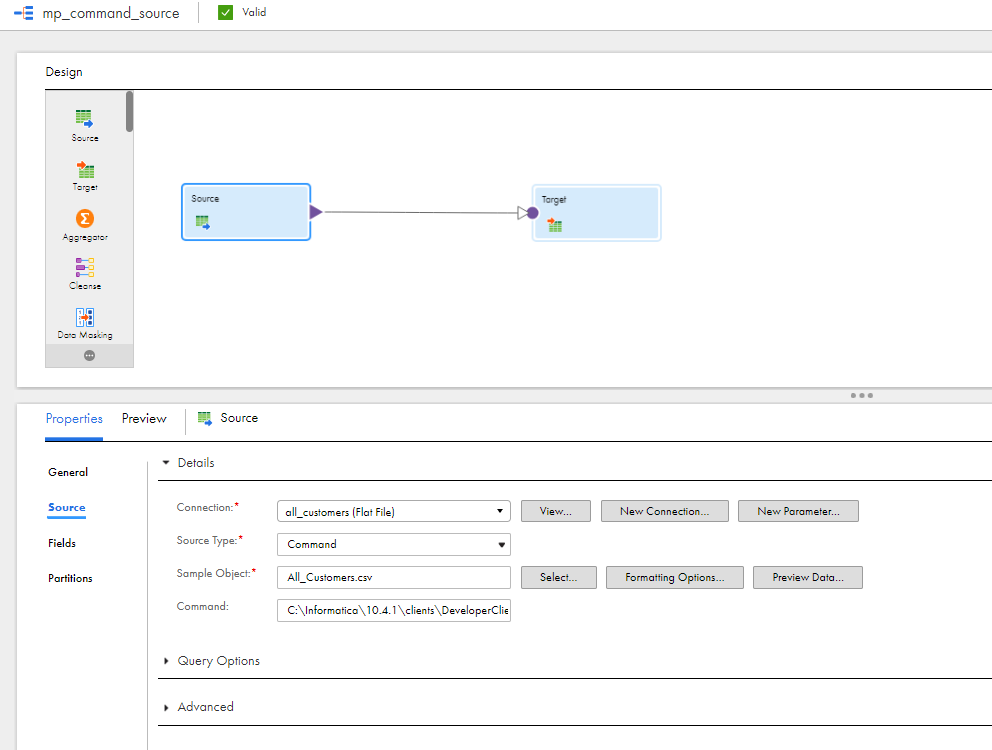Pick the Aggregator transformation icon
Image resolution: width=992 pixels, height=750 pixels.
85,218
